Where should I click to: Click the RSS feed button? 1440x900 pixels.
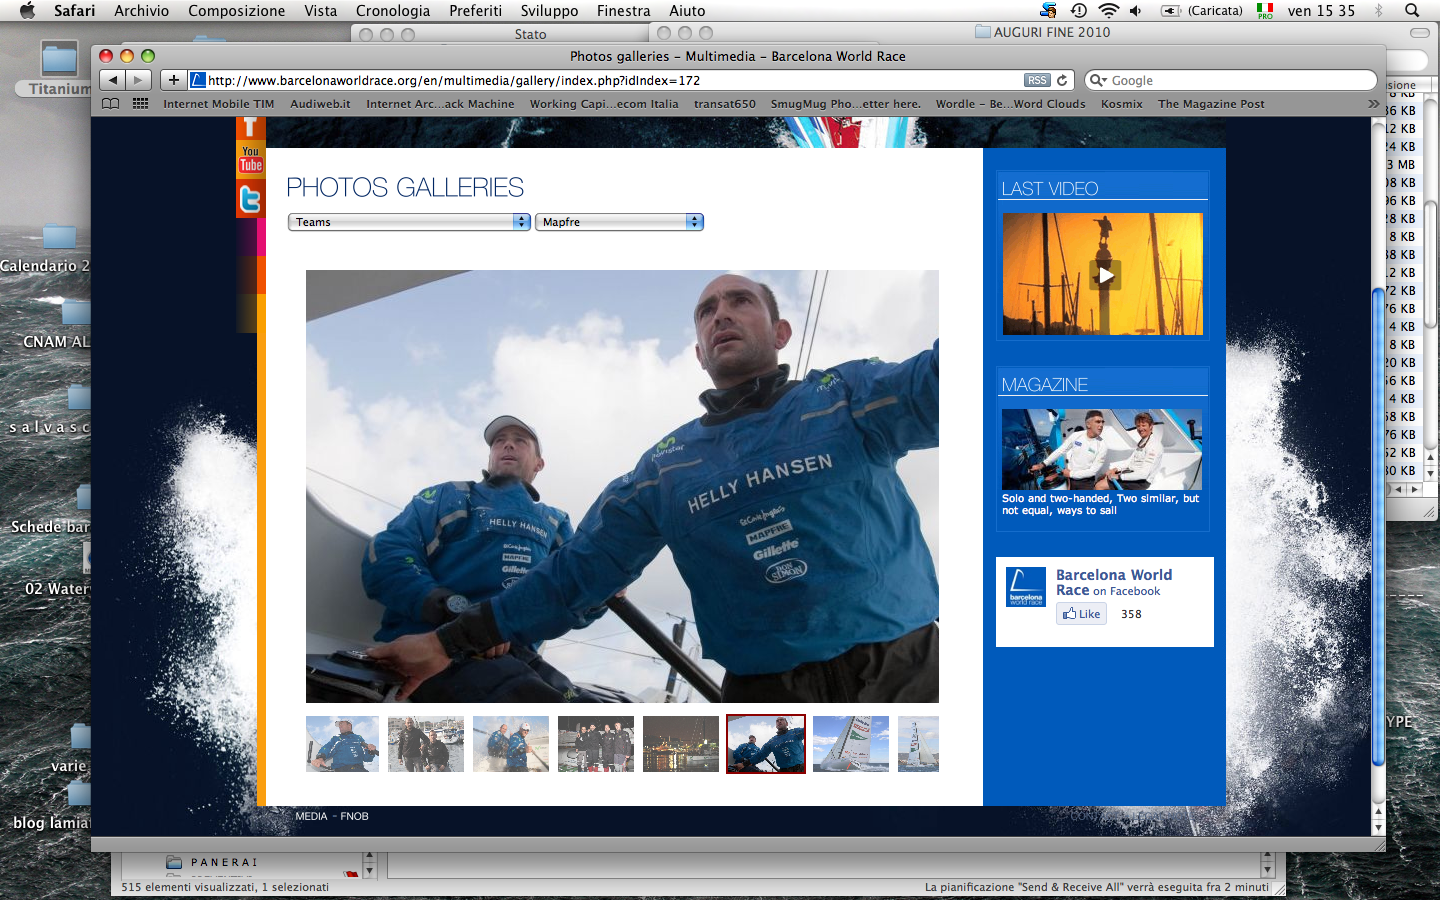[1037, 80]
